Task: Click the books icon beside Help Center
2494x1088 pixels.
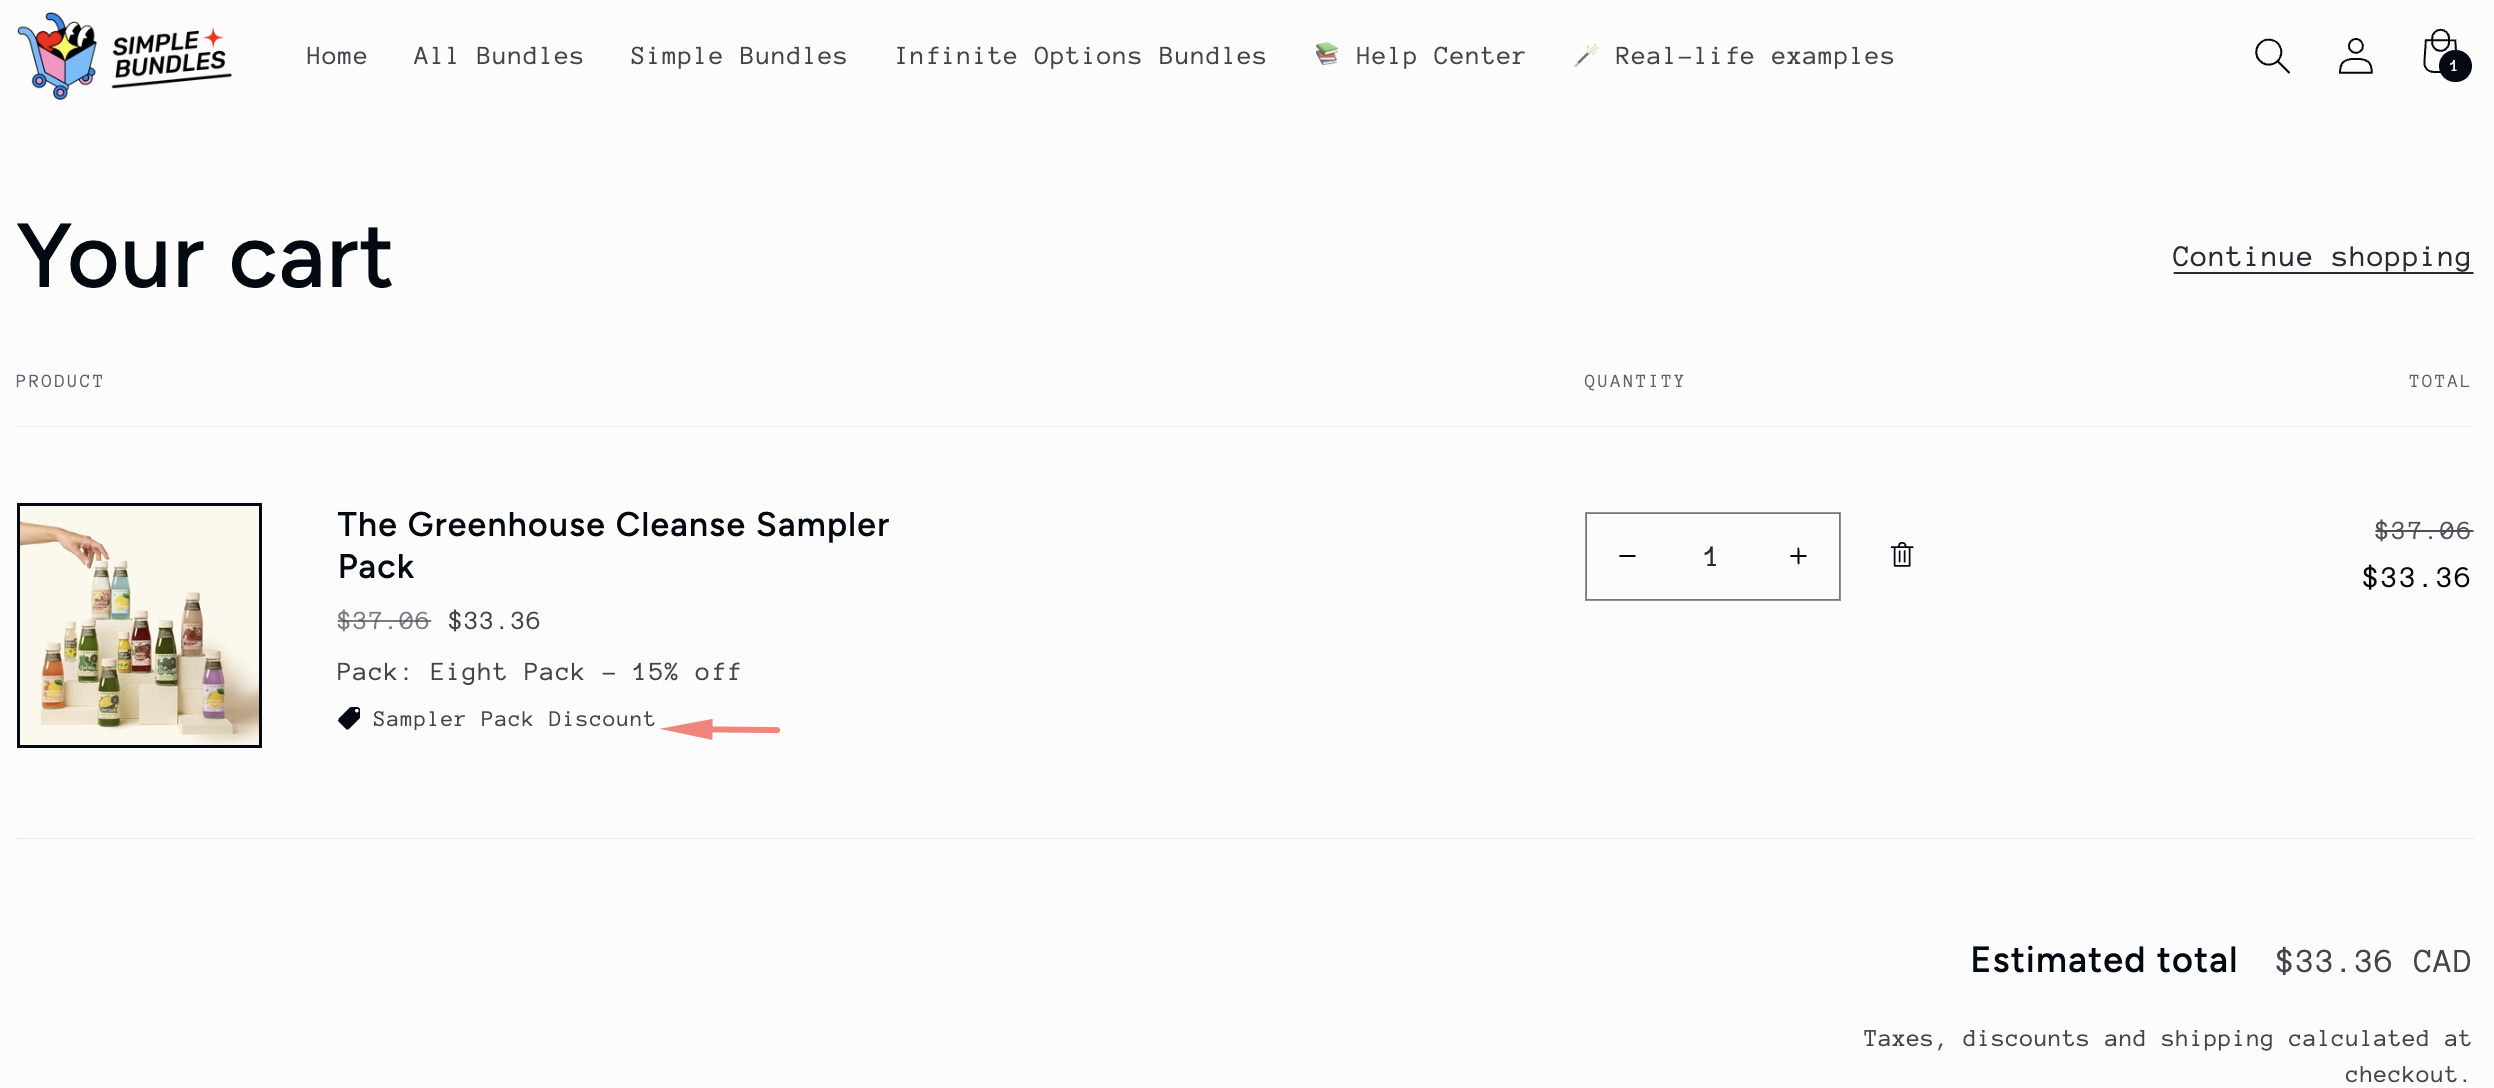Action: (x=1327, y=54)
